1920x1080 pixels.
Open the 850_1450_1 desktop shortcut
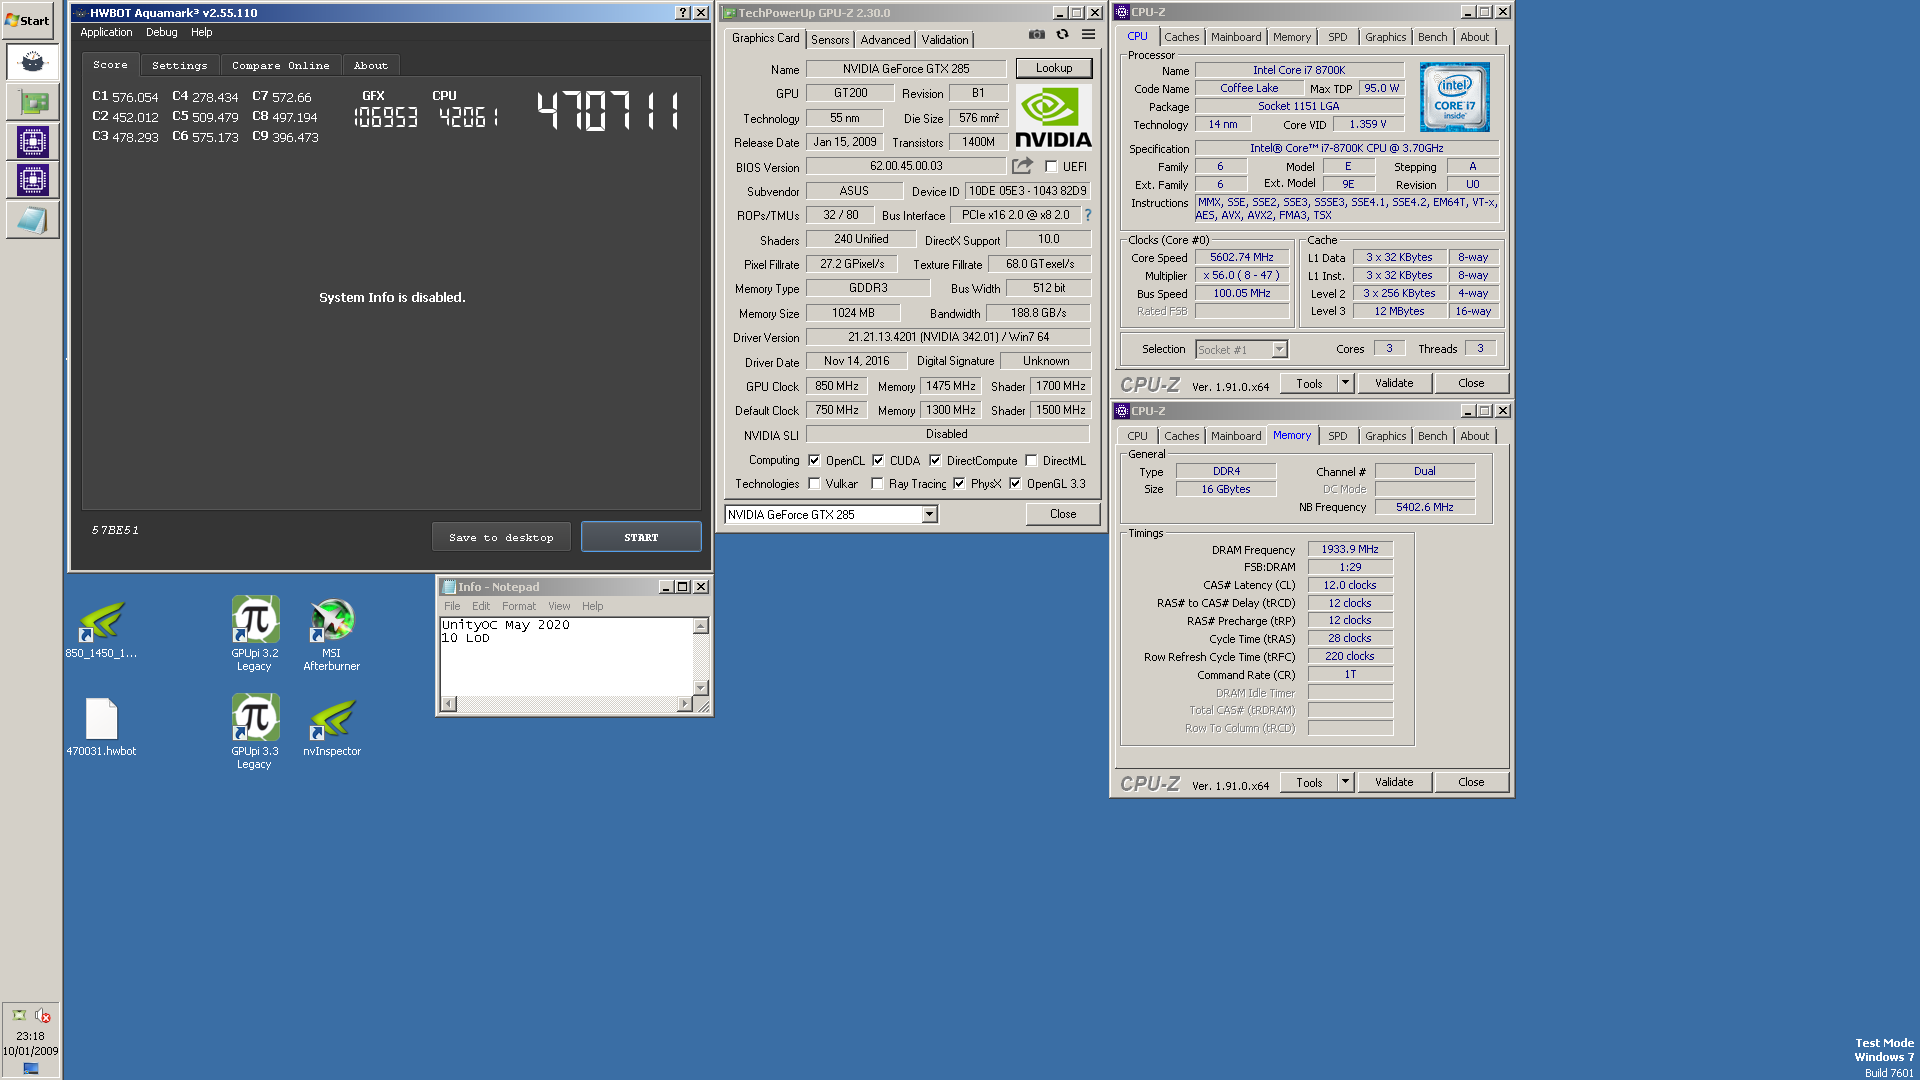point(101,630)
